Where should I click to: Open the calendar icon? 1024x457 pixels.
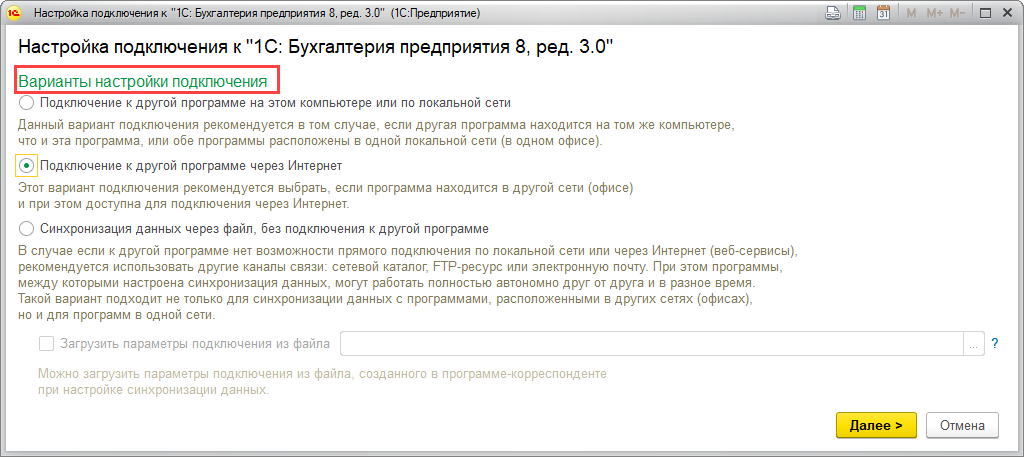point(883,14)
